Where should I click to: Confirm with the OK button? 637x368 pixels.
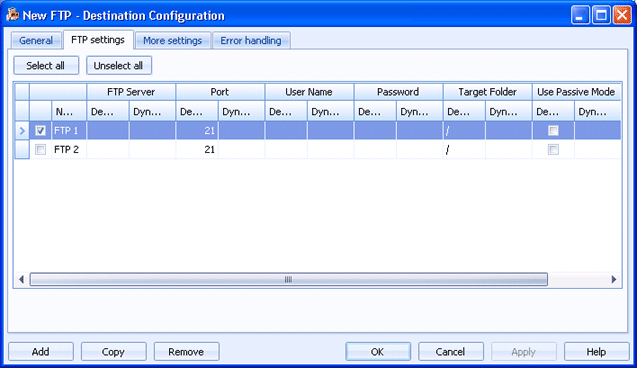pyautogui.click(x=378, y=352)
